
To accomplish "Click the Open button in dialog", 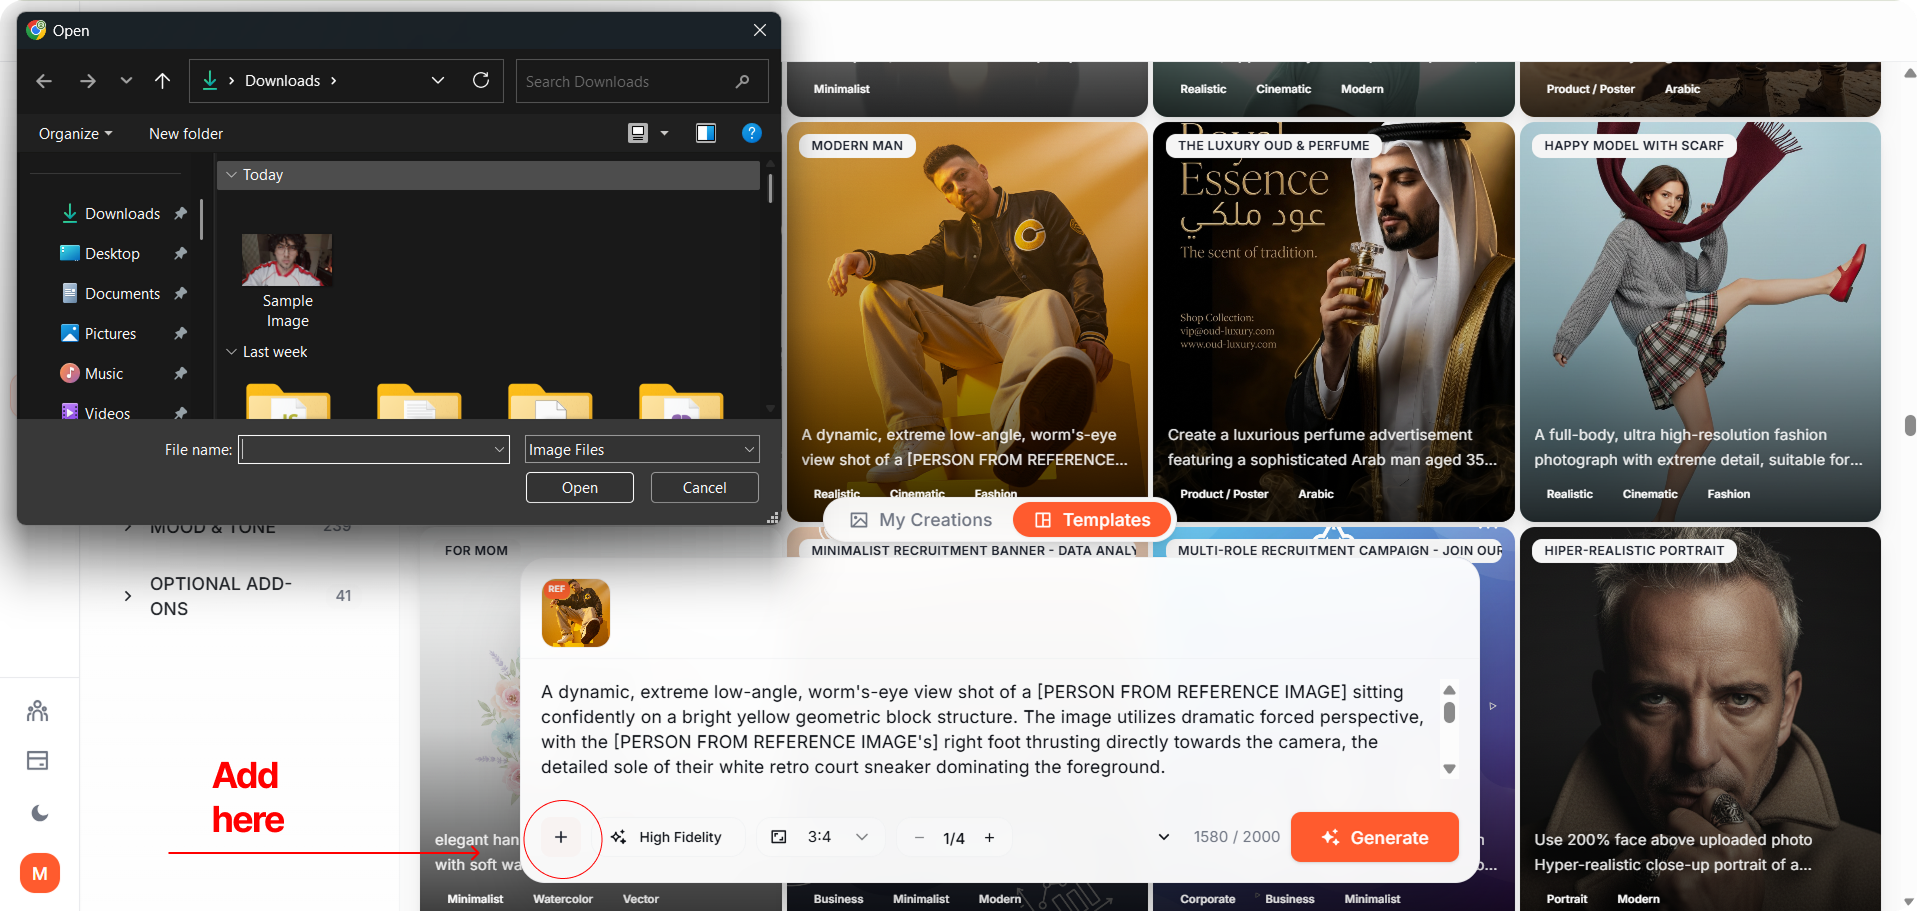I will pos(580,488).
